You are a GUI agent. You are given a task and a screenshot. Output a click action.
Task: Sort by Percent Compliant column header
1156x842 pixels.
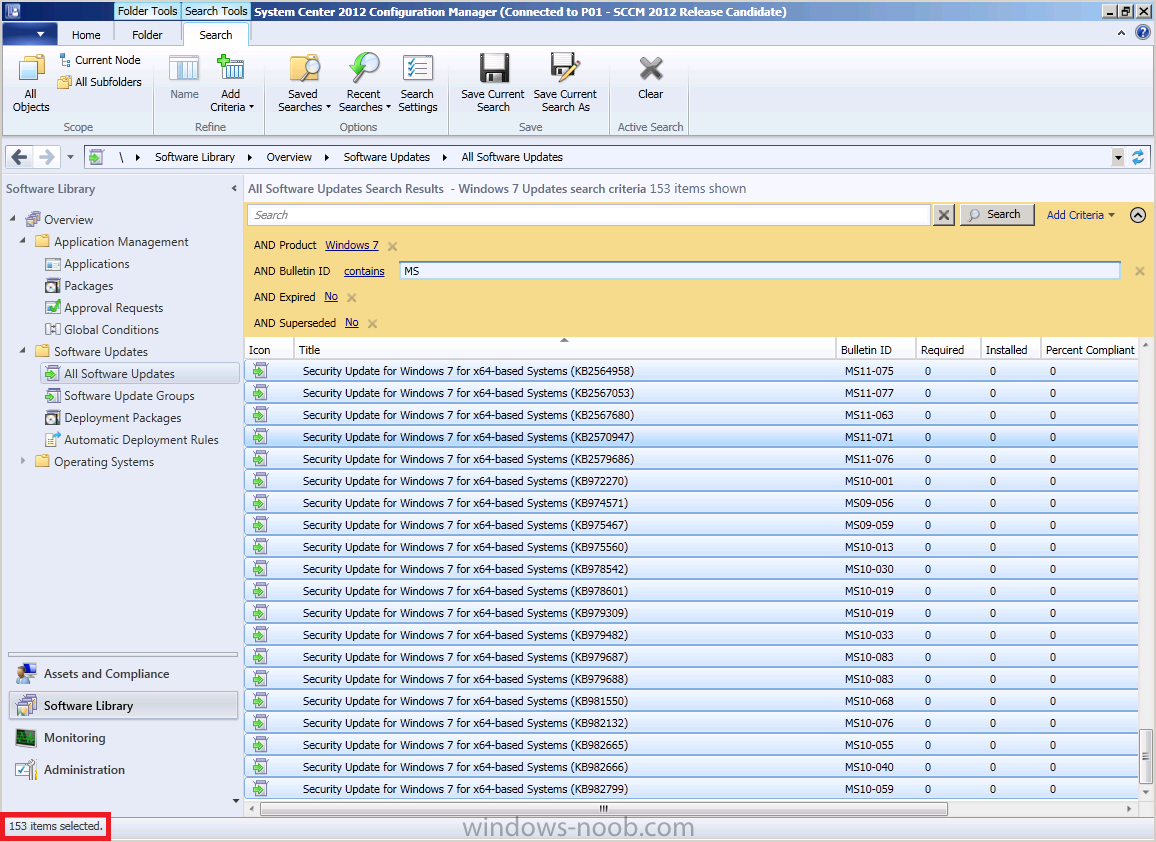[x=1090, y=350]
